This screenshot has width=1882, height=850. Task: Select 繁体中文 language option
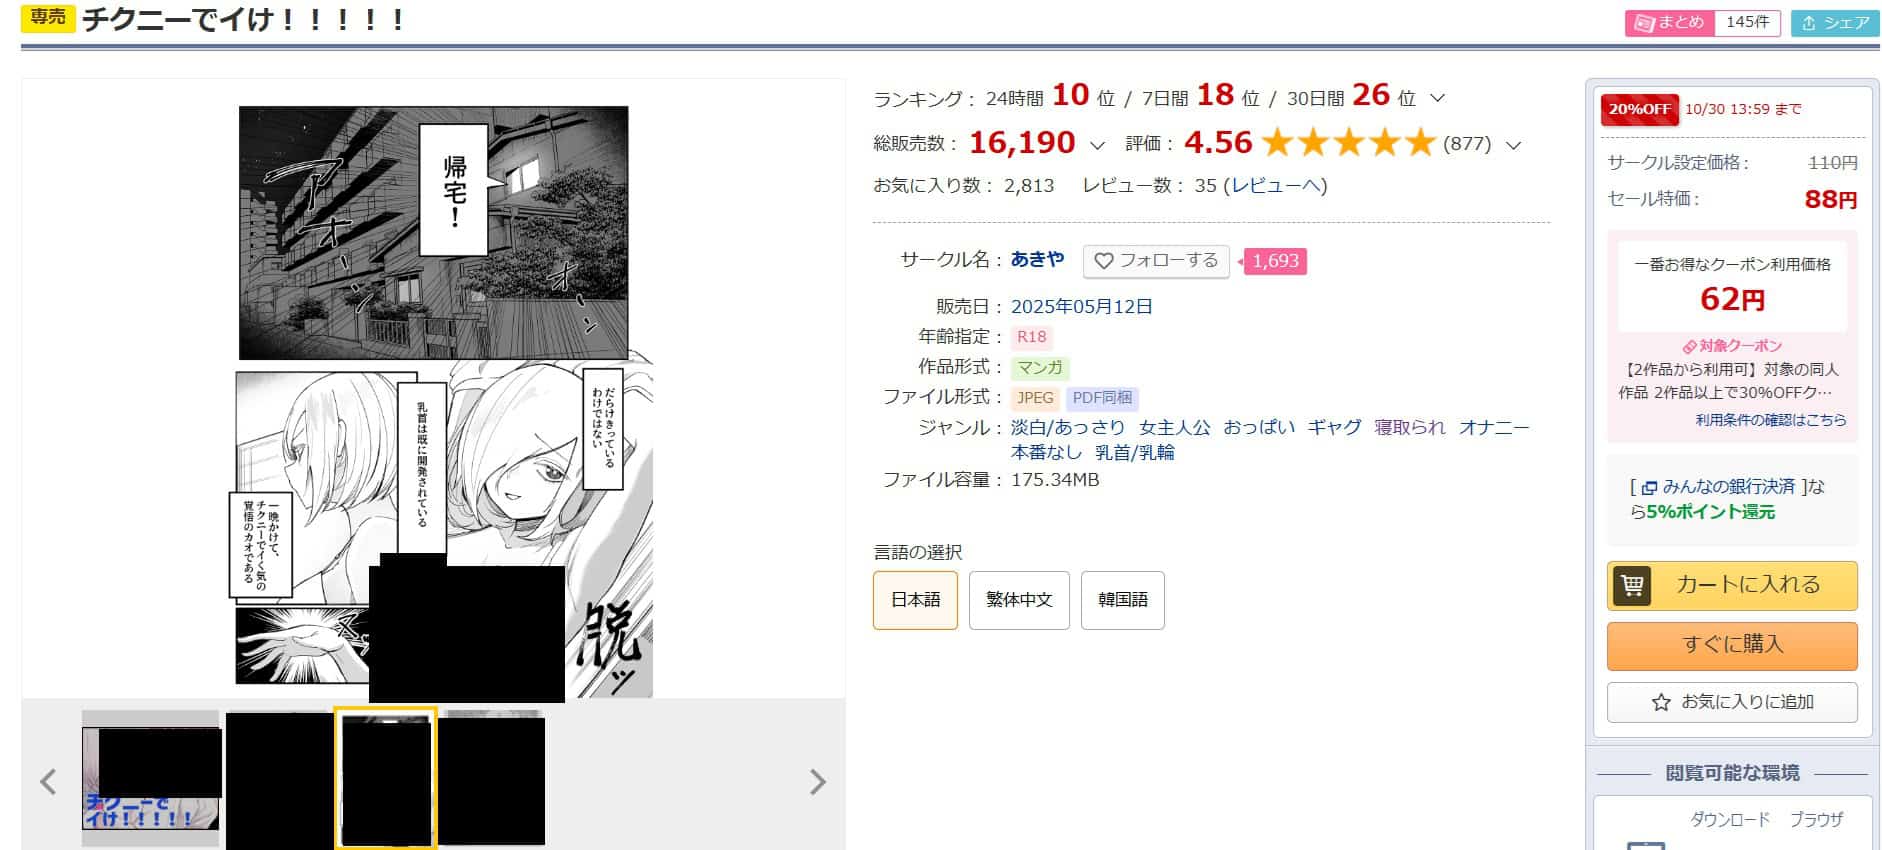1019,600
